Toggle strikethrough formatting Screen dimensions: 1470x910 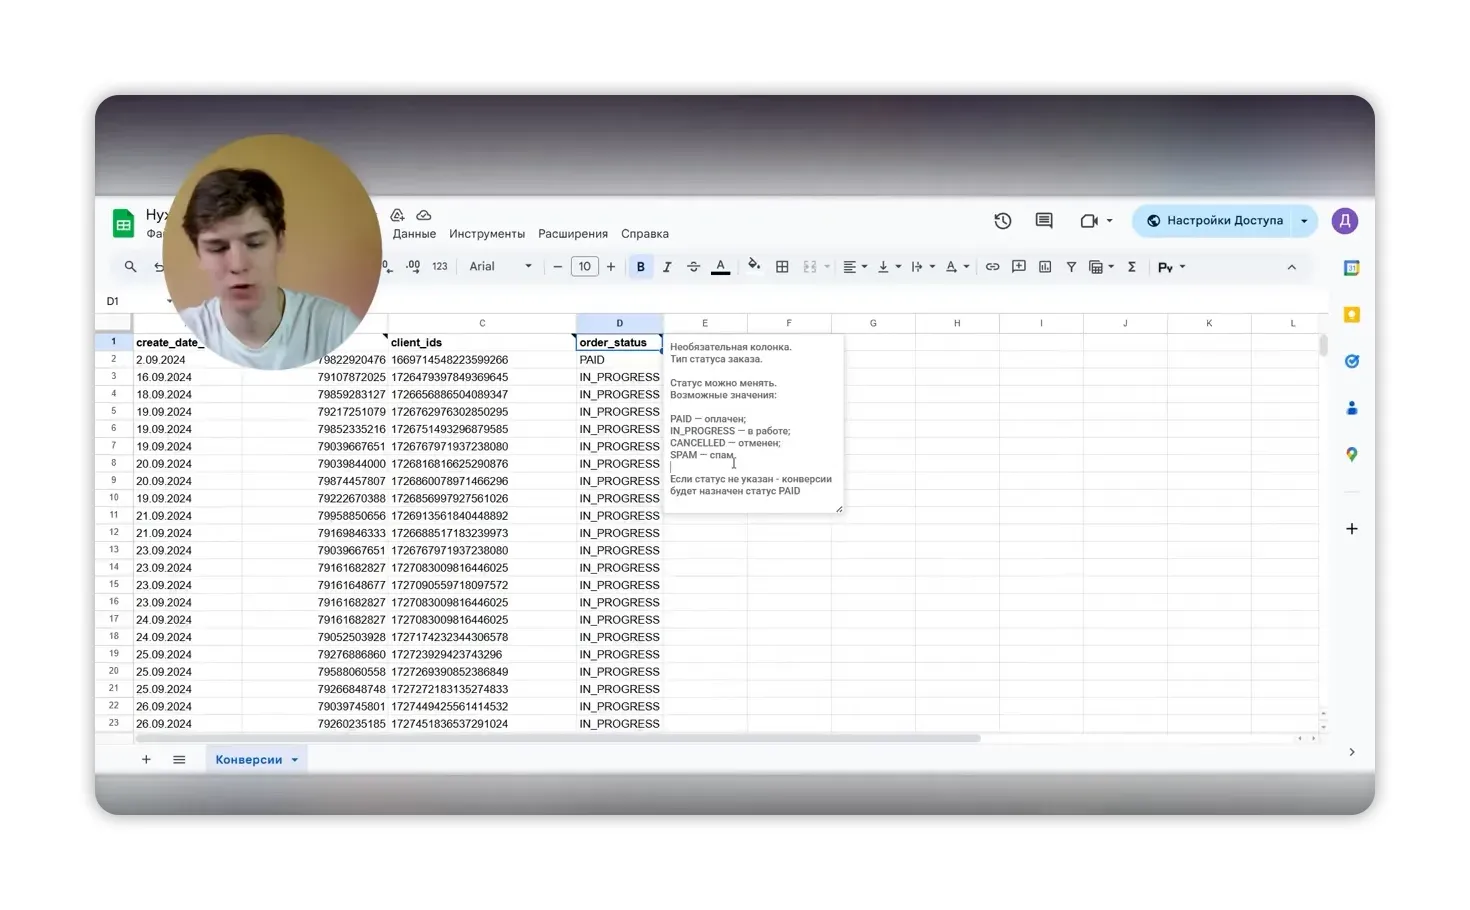pos(693,267)
